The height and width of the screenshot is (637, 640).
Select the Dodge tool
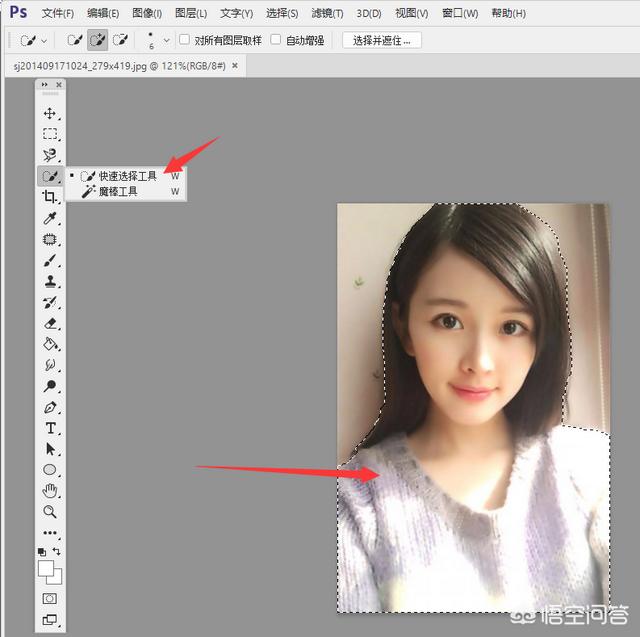point(50,386)
